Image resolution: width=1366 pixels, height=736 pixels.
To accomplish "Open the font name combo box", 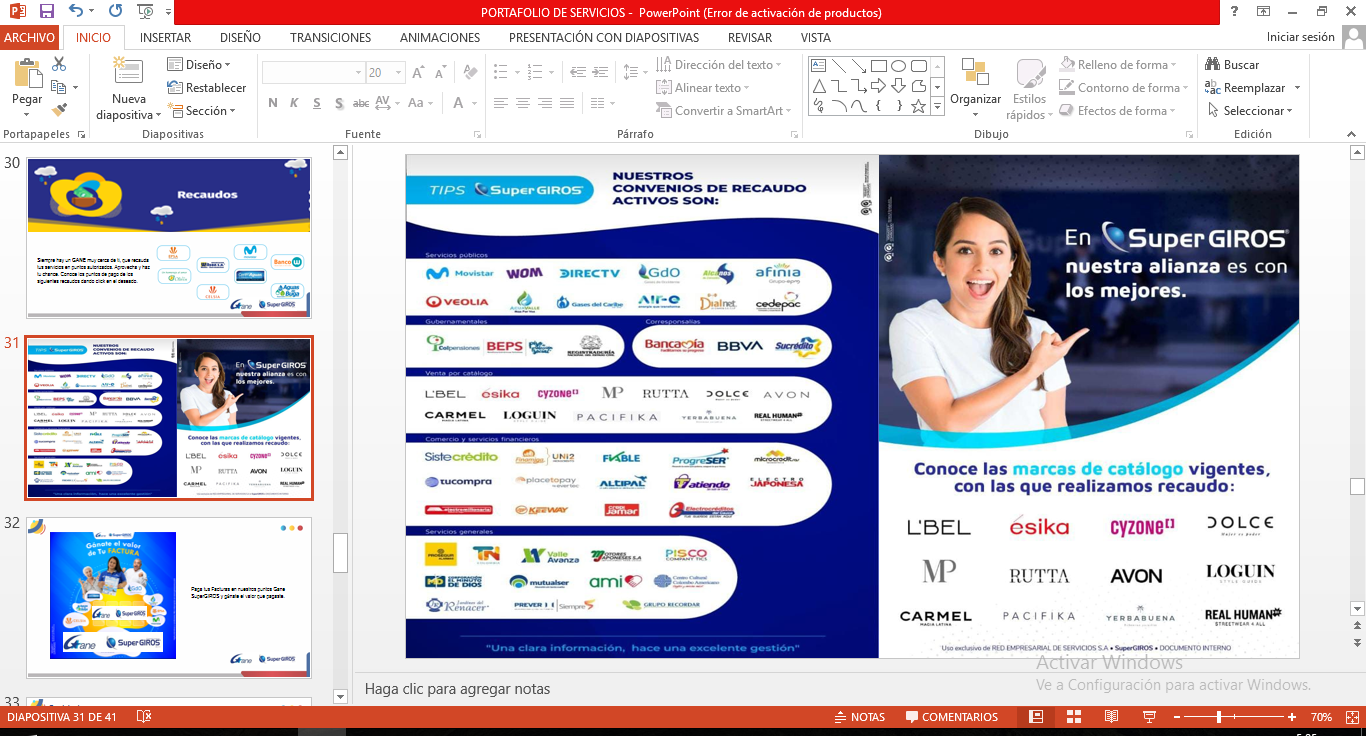I will pos(313,73).
